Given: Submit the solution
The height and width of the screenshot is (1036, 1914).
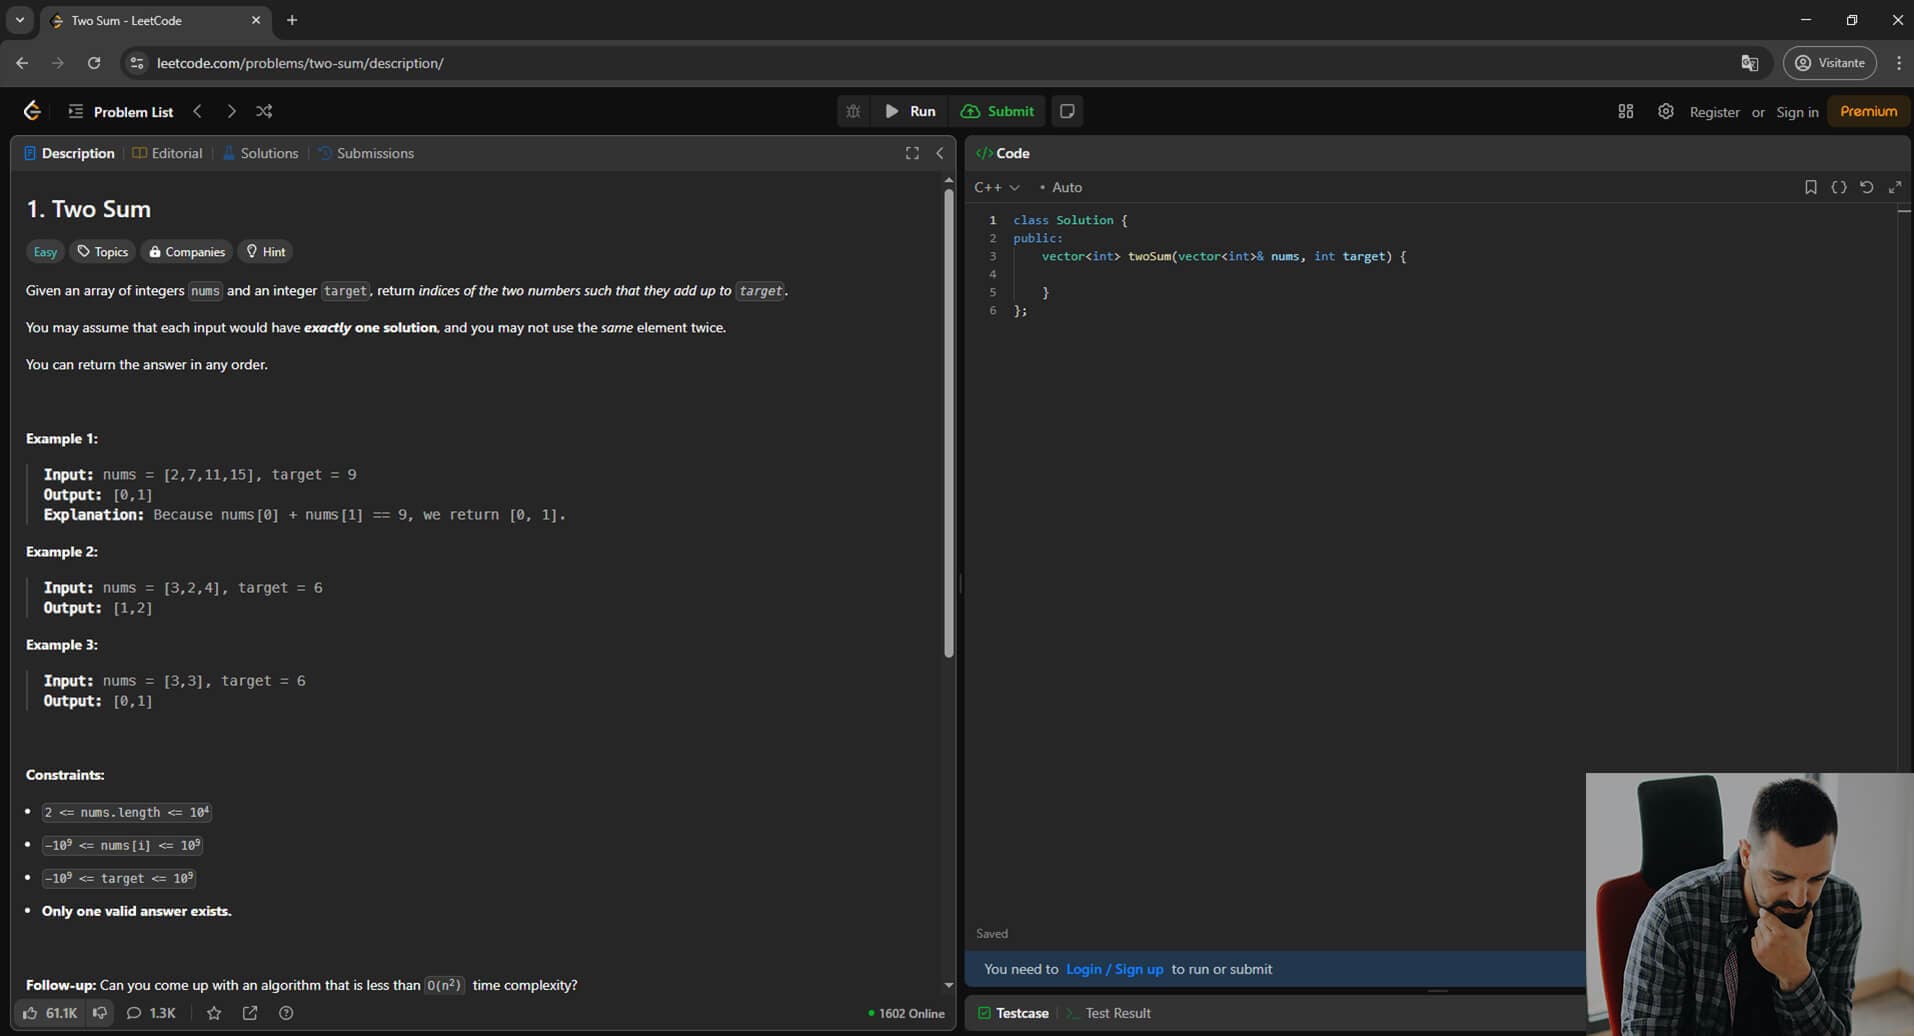Looking at the screenshot, I should pos(997,111).
